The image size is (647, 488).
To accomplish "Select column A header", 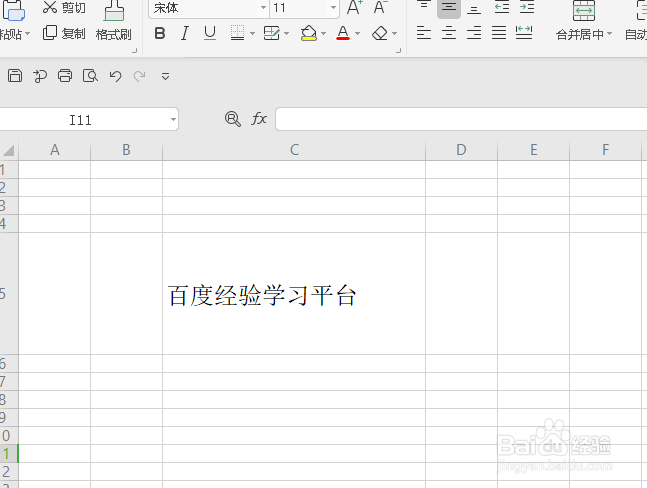I will coord(54,150).
